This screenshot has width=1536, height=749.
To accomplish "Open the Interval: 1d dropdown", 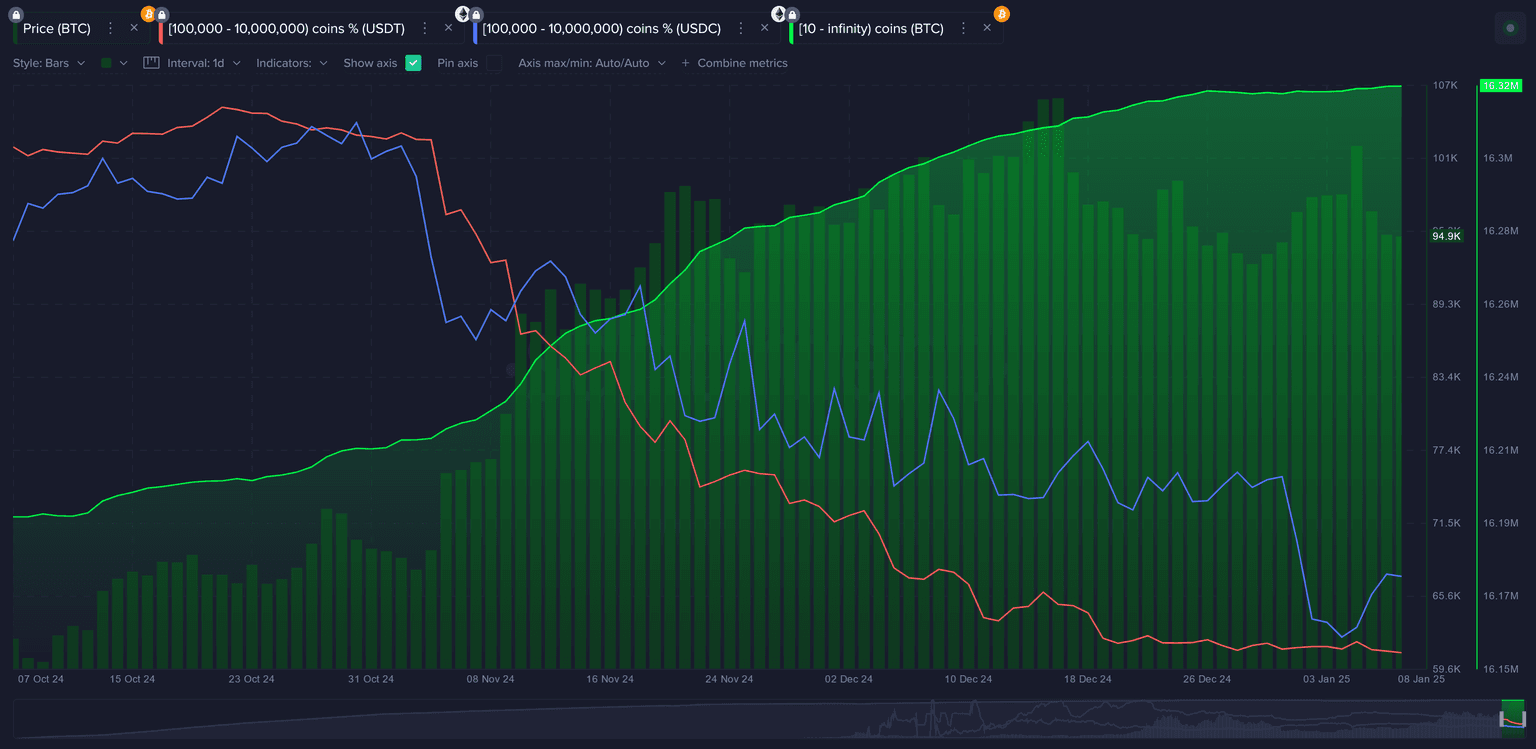I will coord(203,63).
